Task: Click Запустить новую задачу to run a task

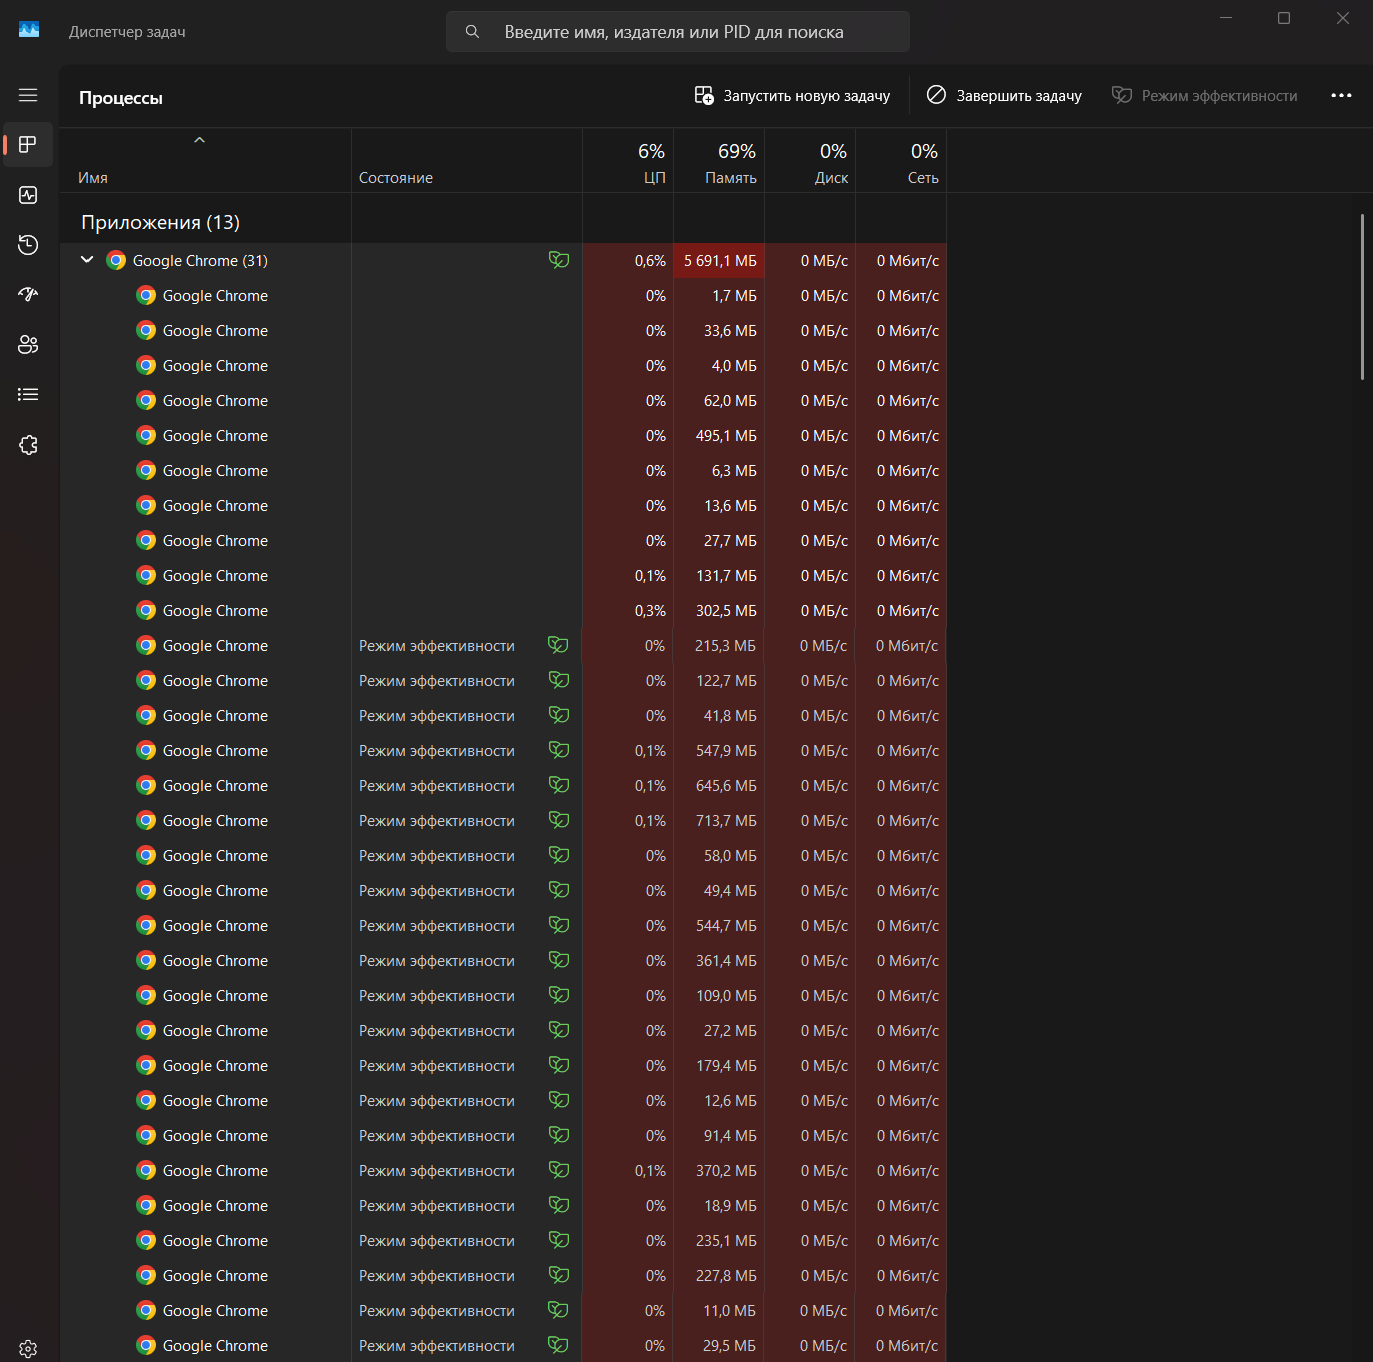Action: [x=792, y=96]
